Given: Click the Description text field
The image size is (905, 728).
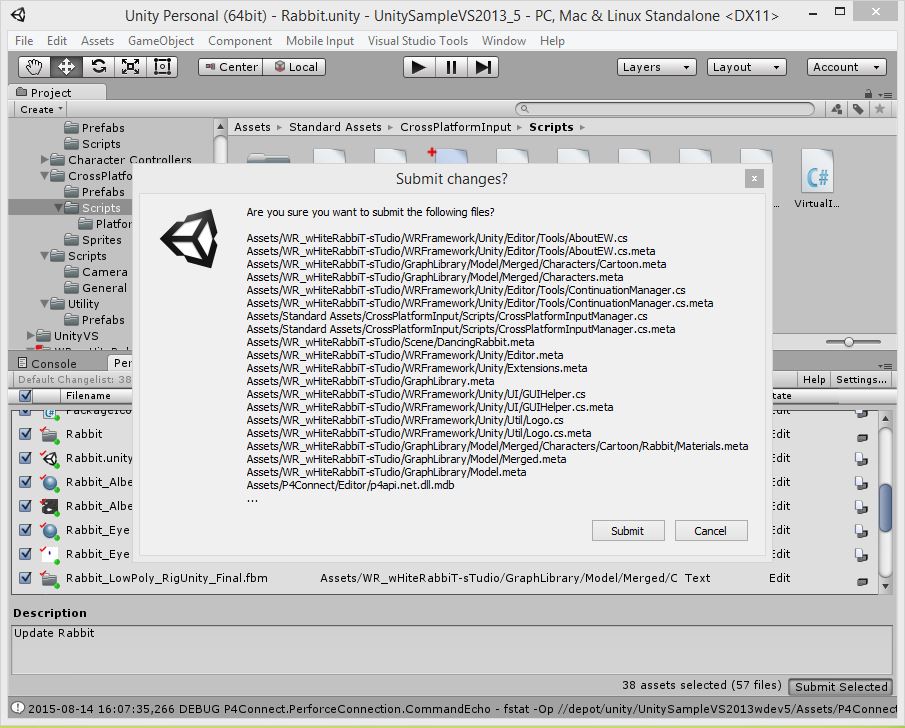Looking at the screenshot, I should 452,649.
